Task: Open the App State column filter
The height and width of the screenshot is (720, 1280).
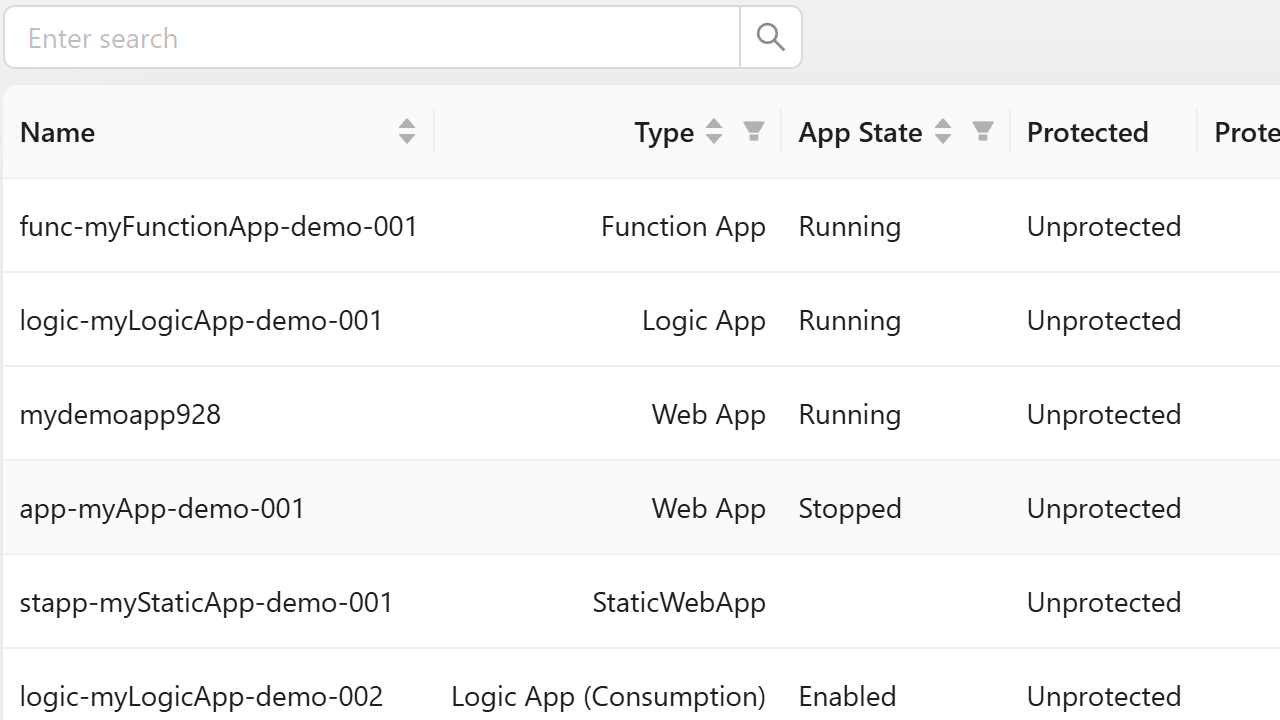Action: [983, 131]
